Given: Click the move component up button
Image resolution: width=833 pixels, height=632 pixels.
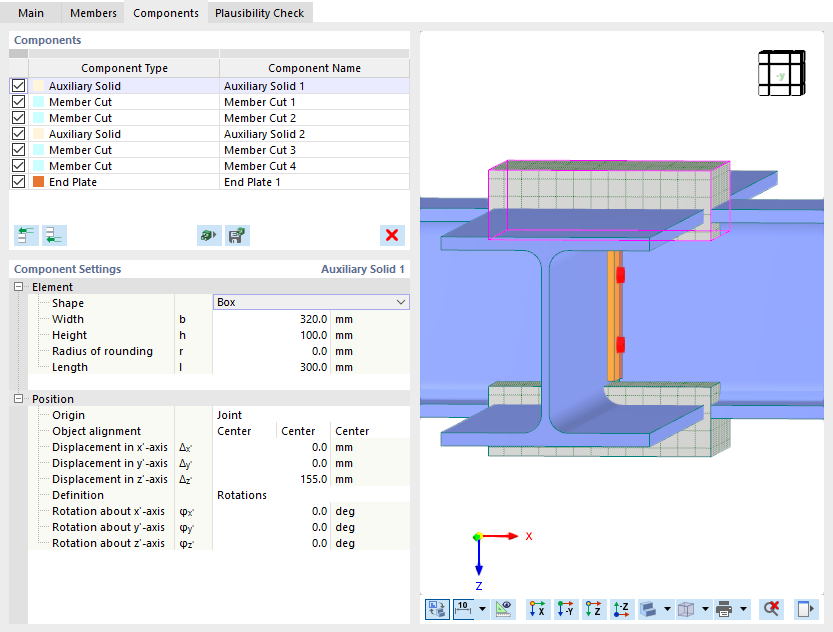Looking at the screenshot, I should [x=26, y=235].
